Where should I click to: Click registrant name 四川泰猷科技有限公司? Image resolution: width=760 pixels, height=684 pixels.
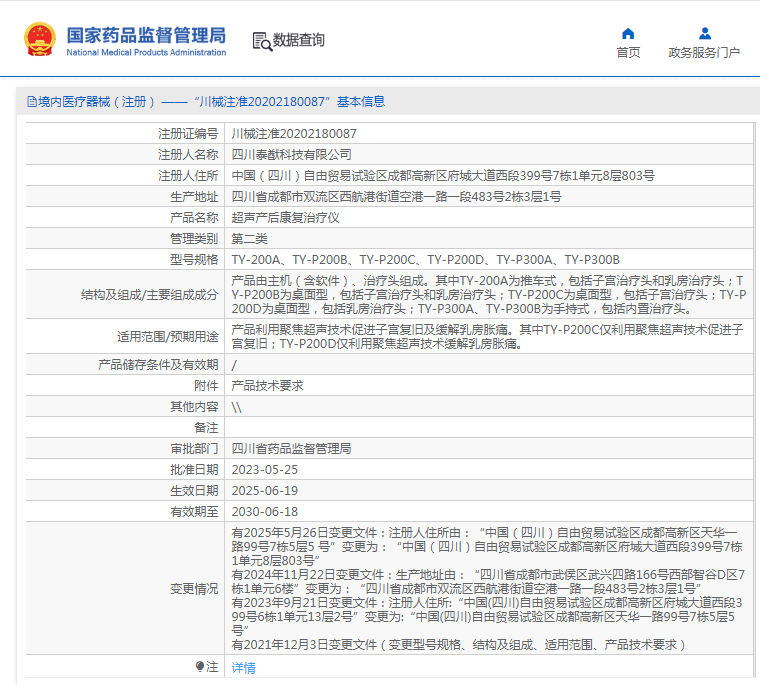point(292,154)
